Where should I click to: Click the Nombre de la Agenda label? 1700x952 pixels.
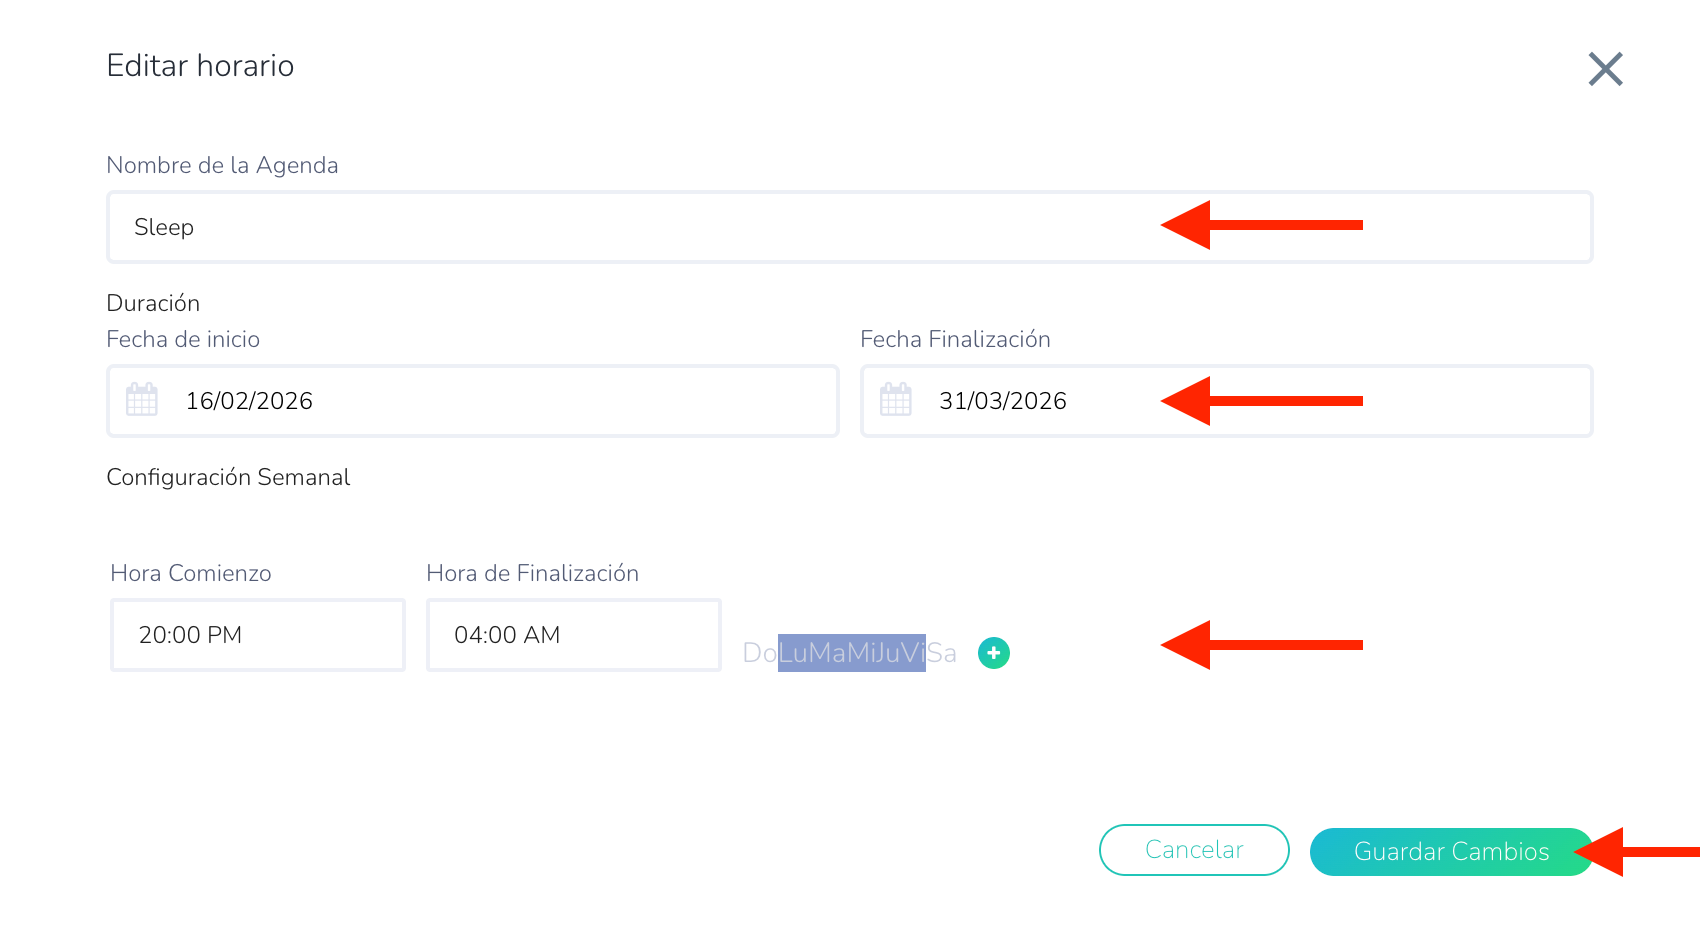click(222, 165)
